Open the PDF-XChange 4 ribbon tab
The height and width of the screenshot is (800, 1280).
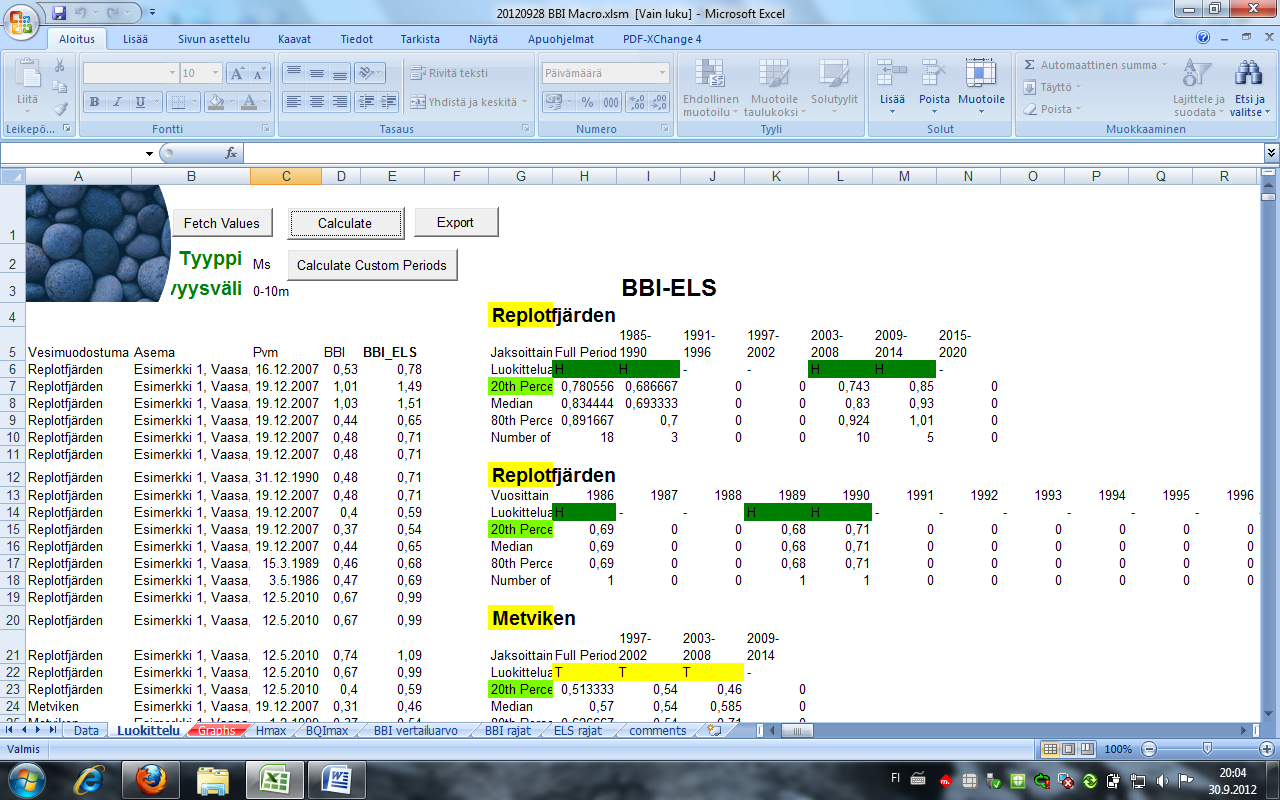[x=662, y=39]
